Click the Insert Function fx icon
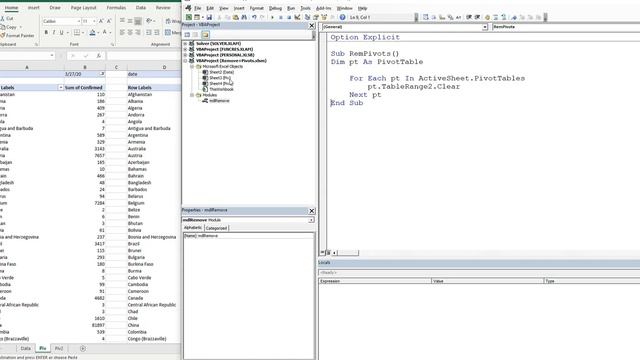The height and width of the screenshot is (360, 640). [x=98, y=56]
